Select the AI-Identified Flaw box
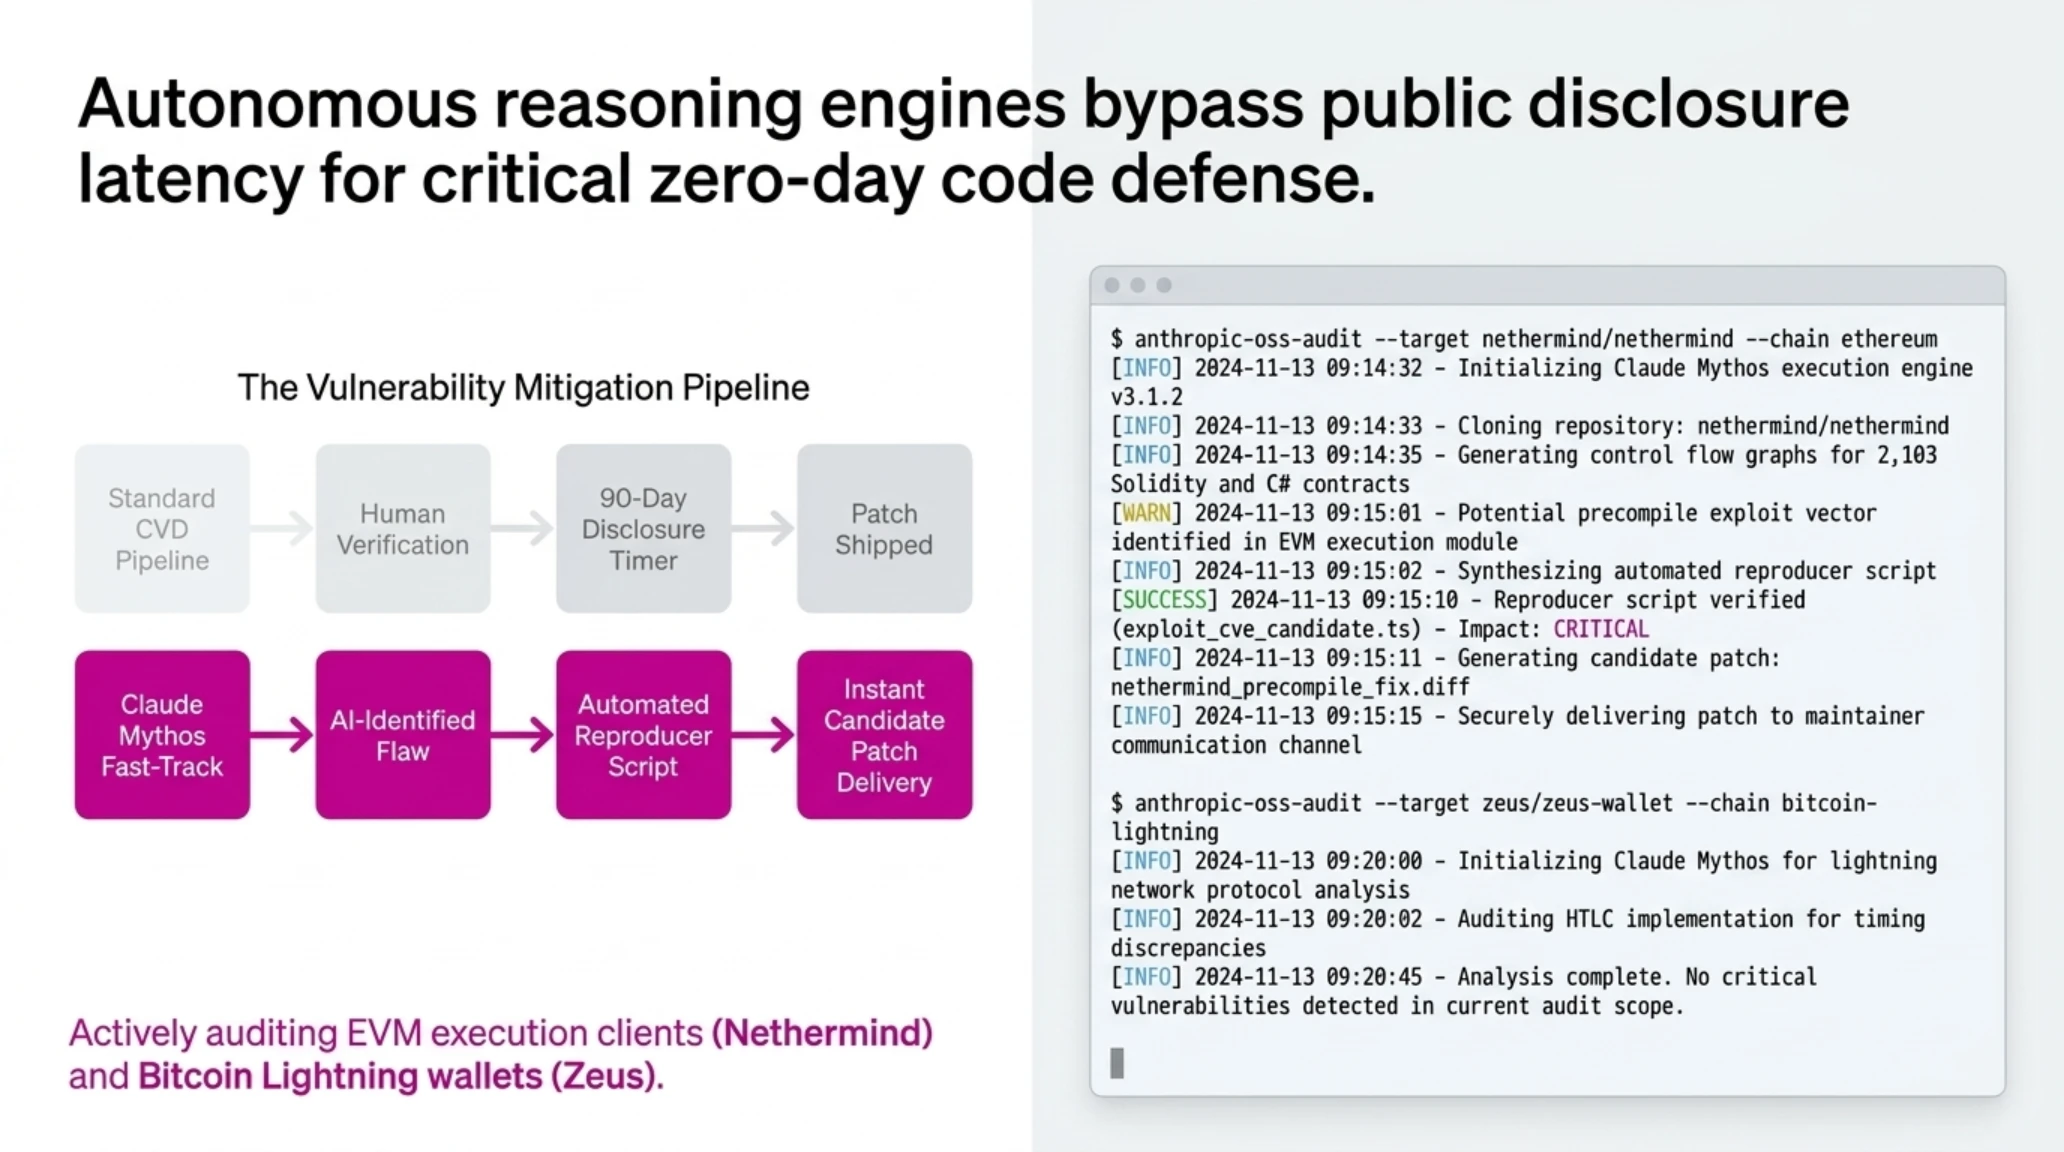Viewport: 2064px width, 1152px height. click(x=403, y=735)
